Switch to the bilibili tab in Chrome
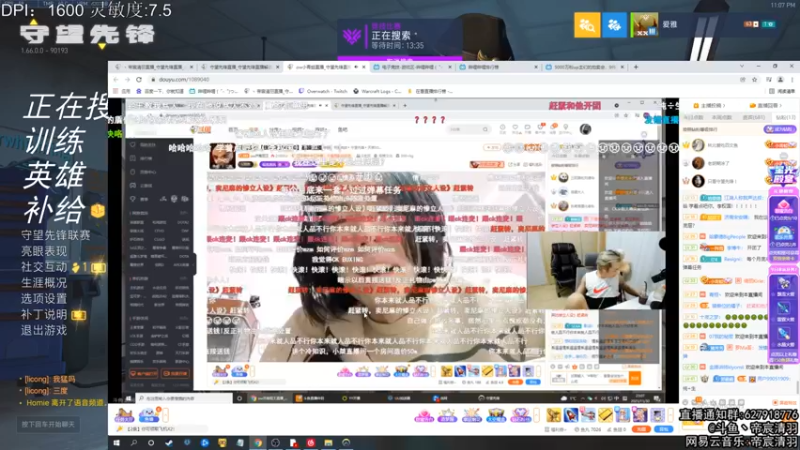 [412, 67]
